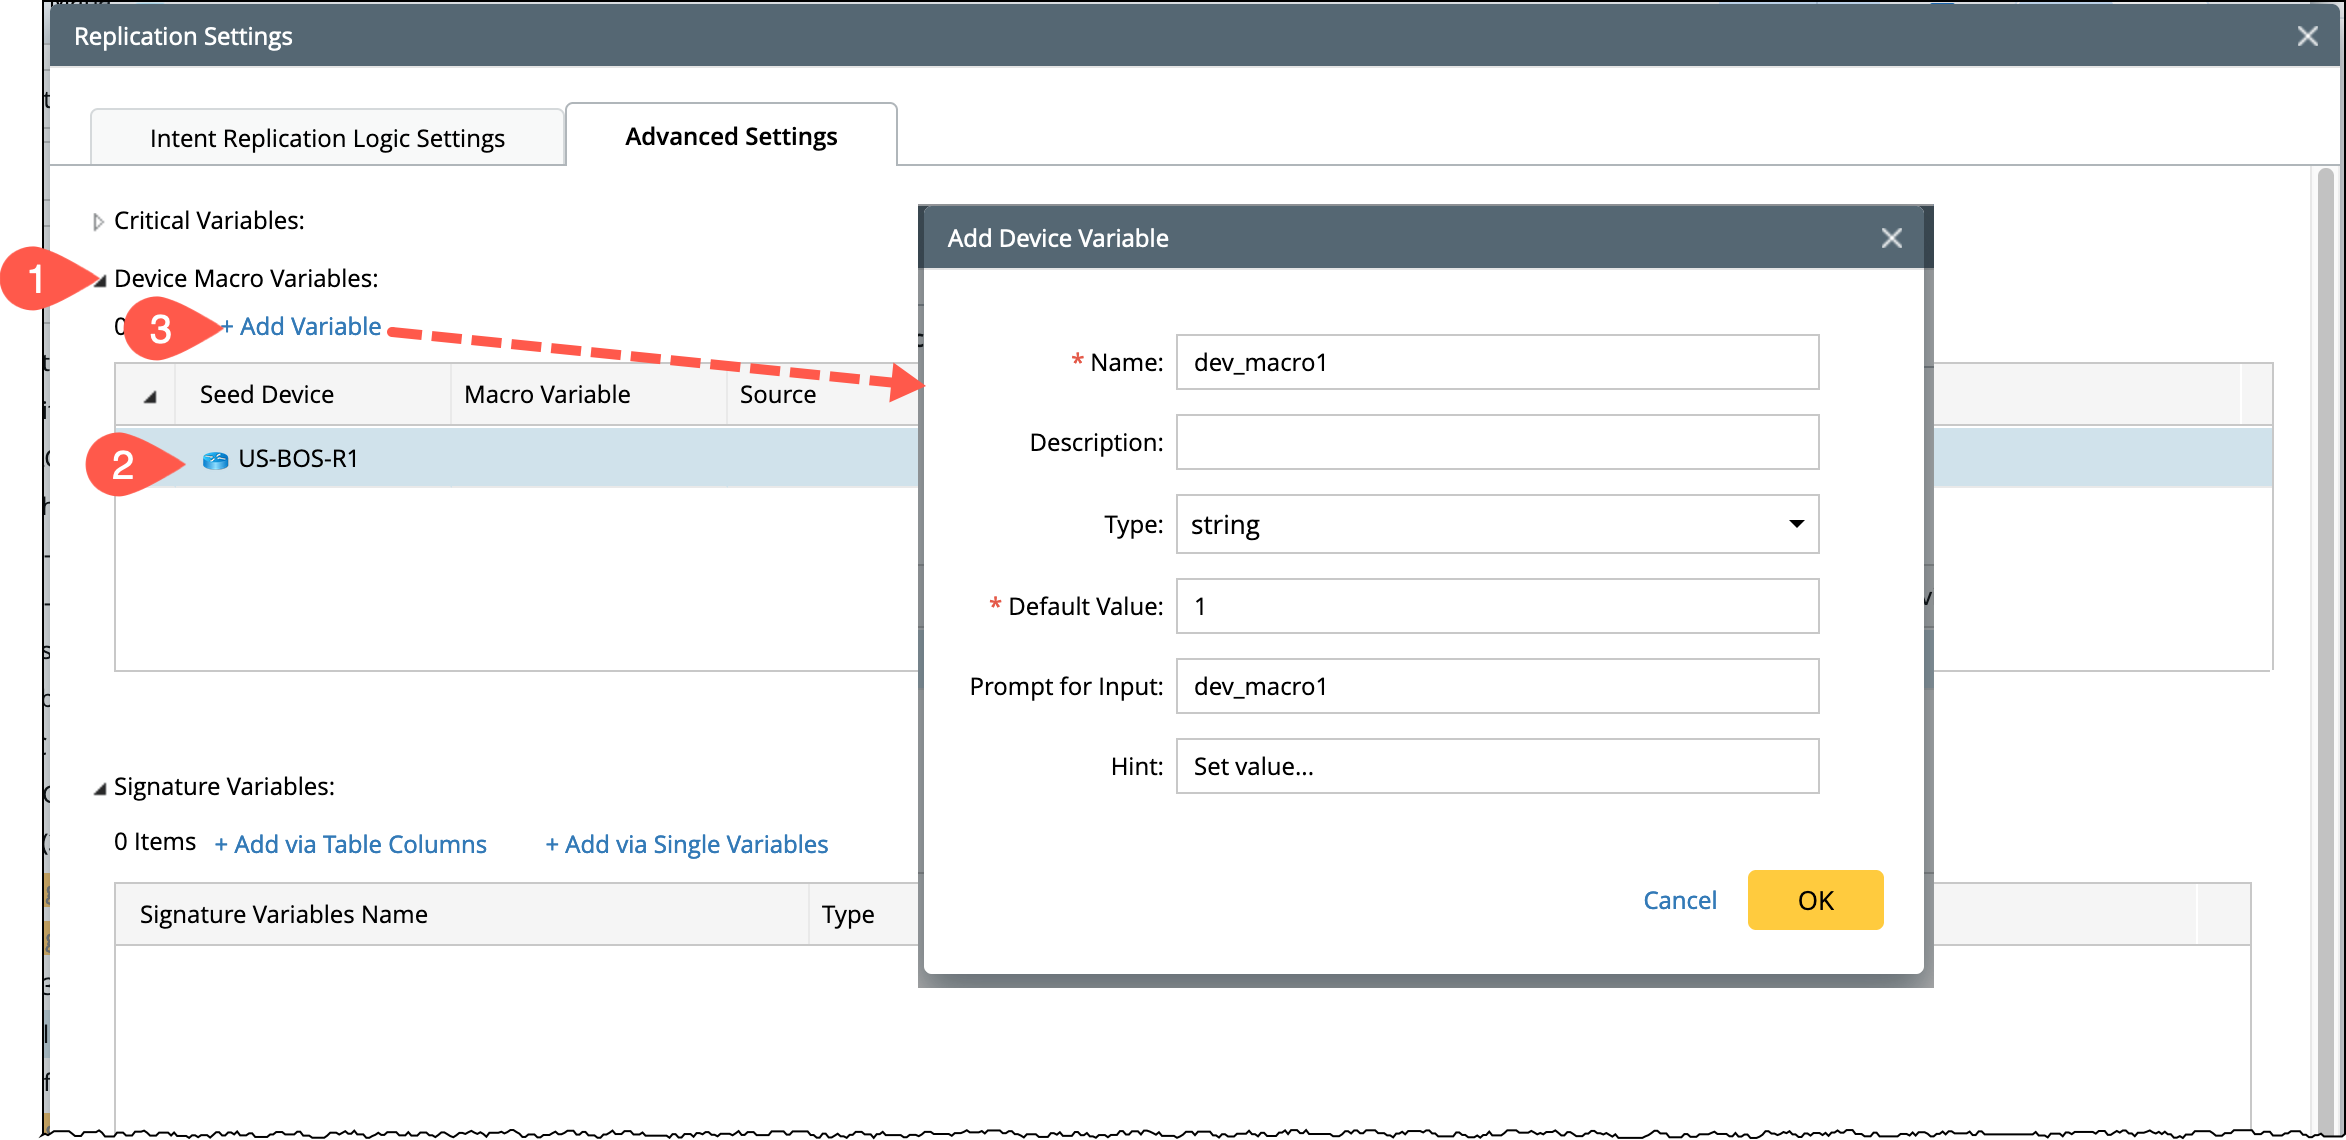Click the US-BOS-R1 router device icon
The width and height of the screenshot is (2346, 1140).
(x=215, y=460)
